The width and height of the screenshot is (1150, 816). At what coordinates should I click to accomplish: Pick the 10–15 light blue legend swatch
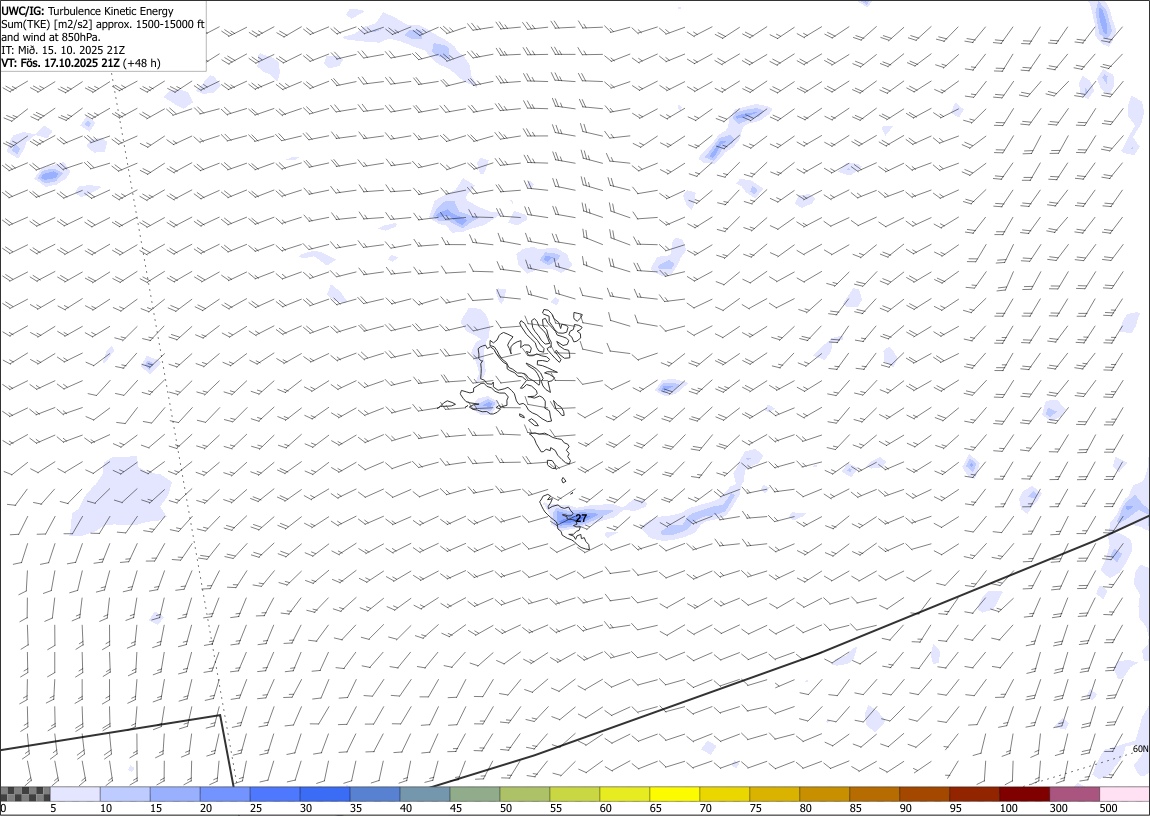(125, 794)
